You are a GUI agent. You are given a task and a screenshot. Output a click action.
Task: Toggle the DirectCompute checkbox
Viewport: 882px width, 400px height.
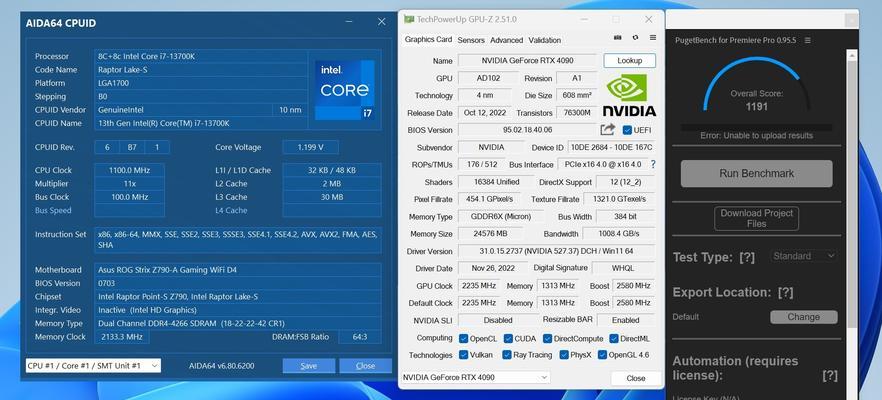tap(547, 339)
